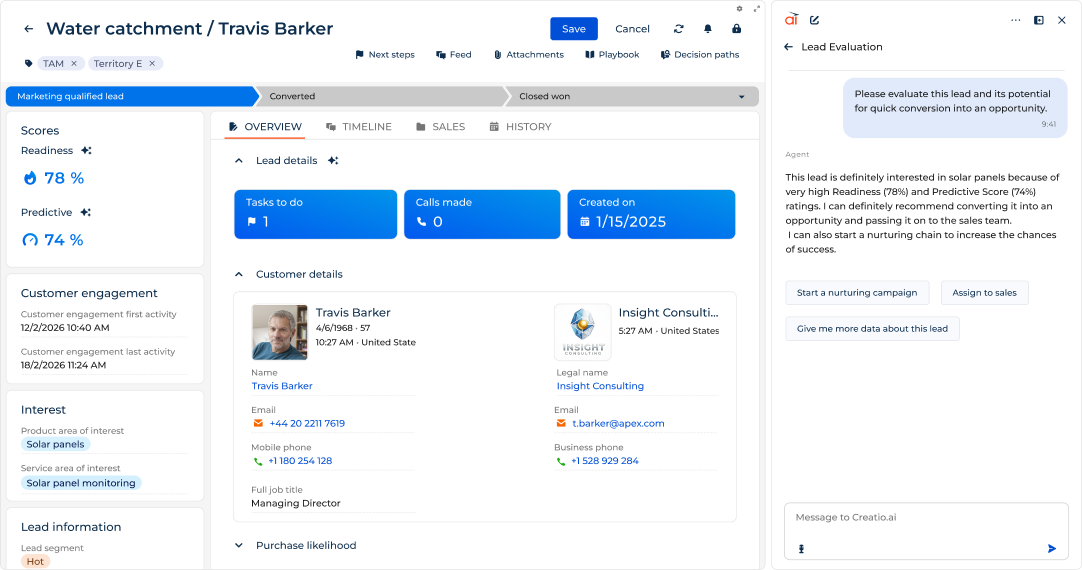
Task: Open the notifications bell
Action: pyautogui.click(x=708, y=29)
